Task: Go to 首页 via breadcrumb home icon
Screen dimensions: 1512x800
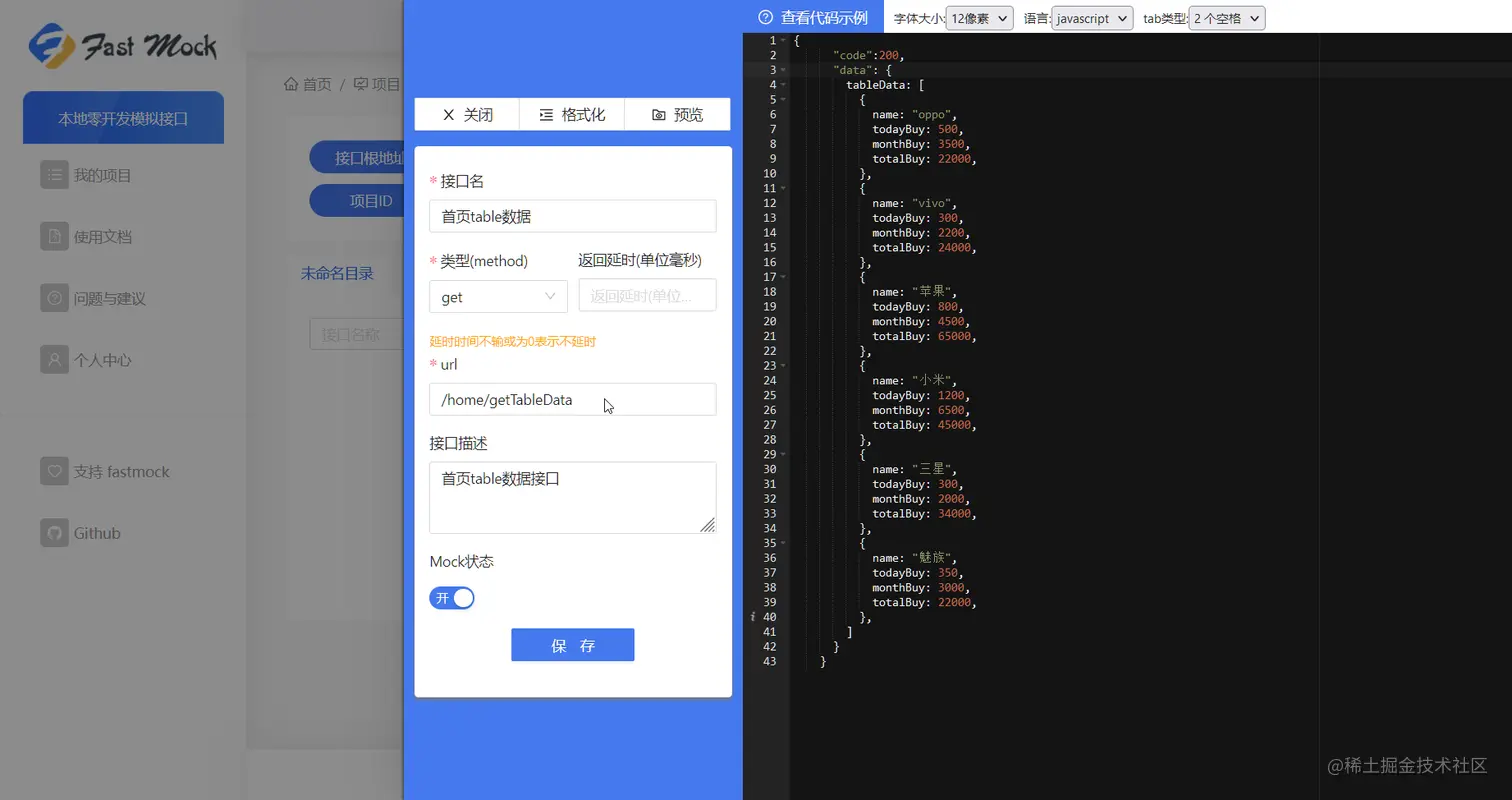Action: tap(291, 84)
